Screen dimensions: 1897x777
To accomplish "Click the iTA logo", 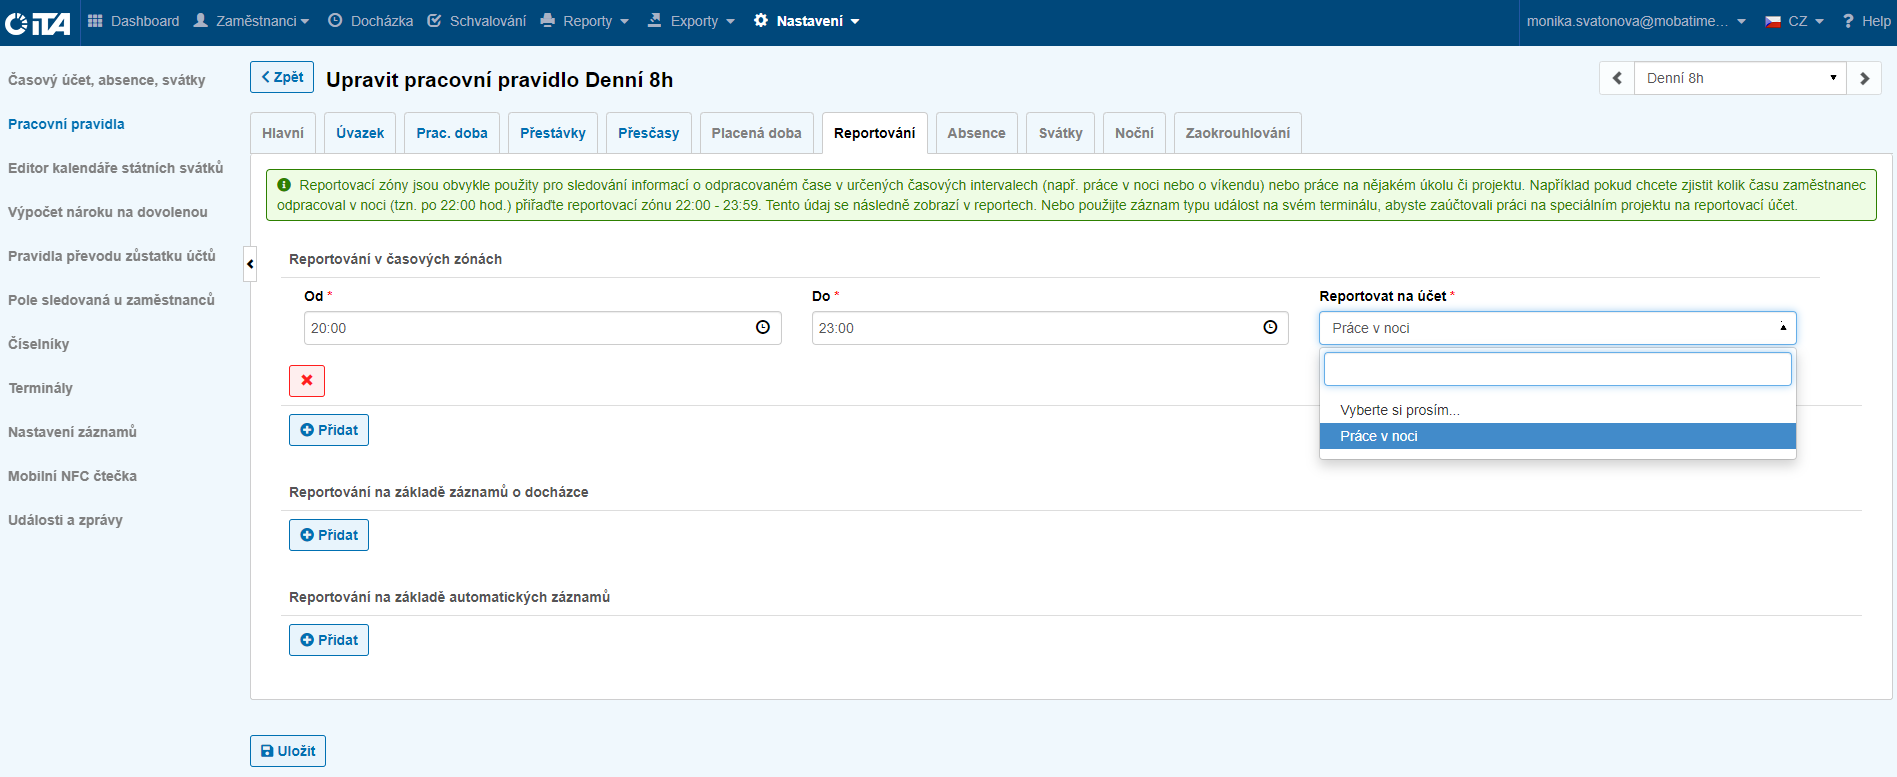I will click(38, 22).
